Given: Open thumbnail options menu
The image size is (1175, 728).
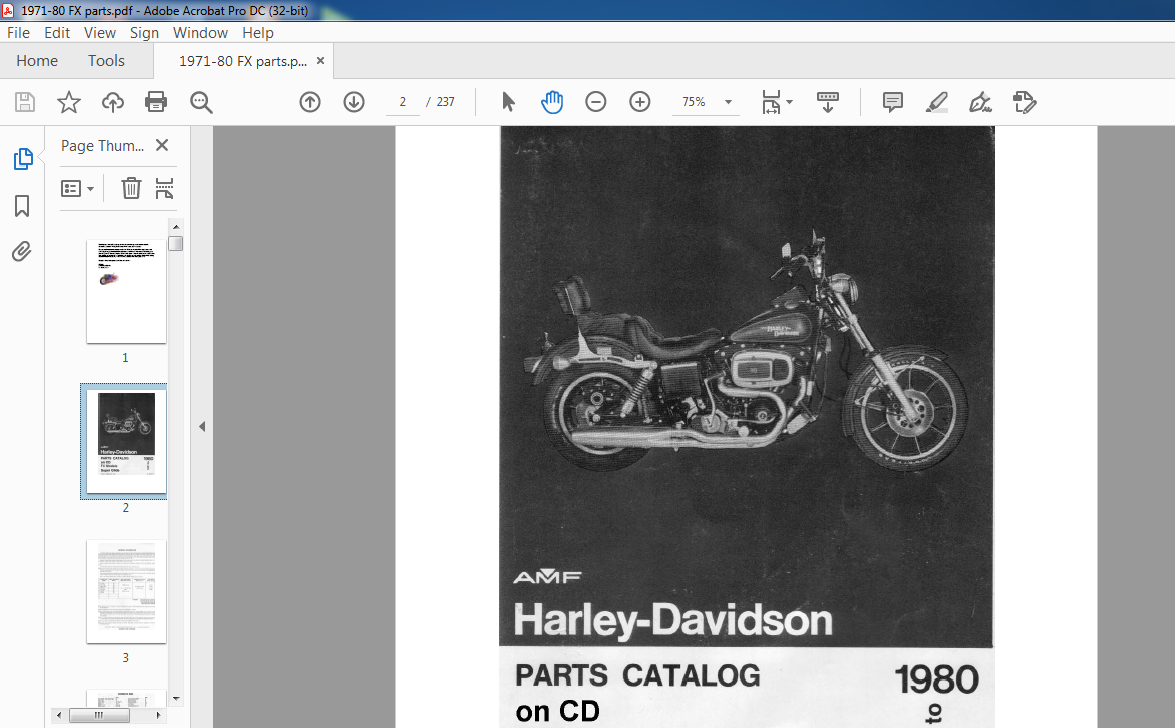Looking at the screenshot, I should point(77,188).
